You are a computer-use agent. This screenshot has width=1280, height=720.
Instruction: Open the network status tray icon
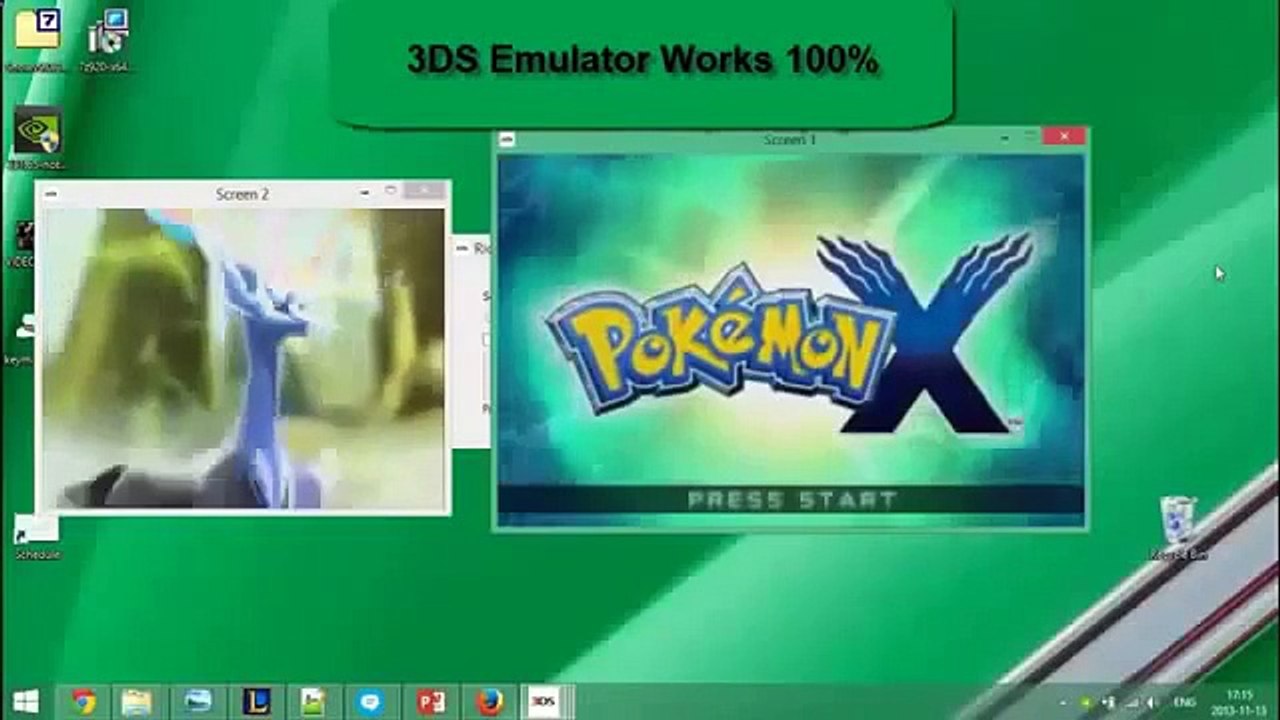click(x=1131, y=703)
